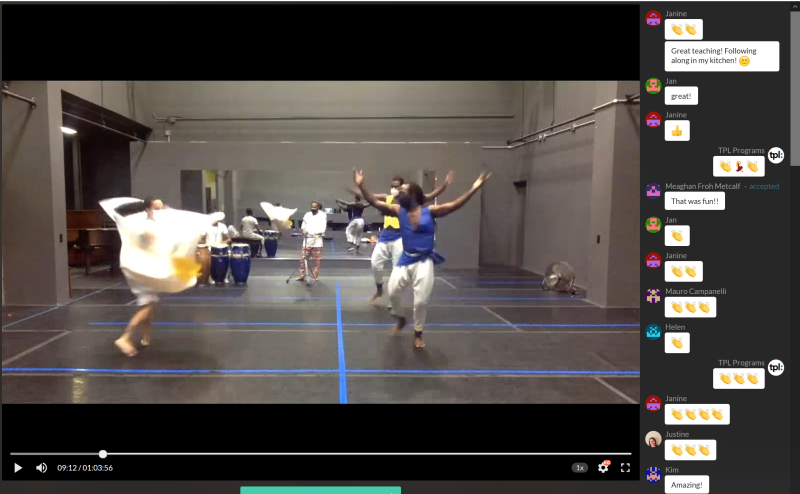Select Kim's 'Amazing!' message
The width and height of the screenshot is (800, 494).
click(686, 485)
